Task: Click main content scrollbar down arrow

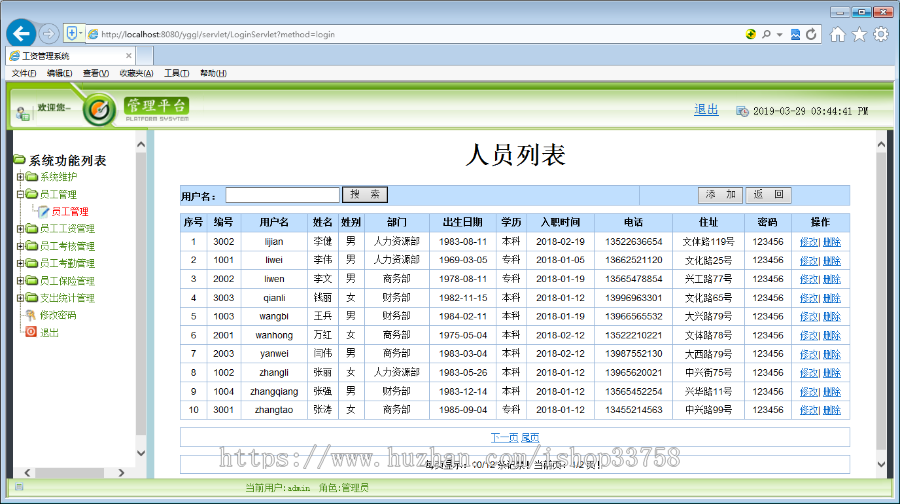Action: [x=882, y=464]
